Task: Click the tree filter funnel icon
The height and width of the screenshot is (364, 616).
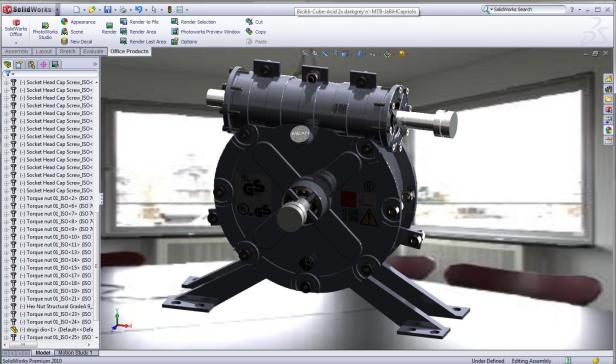Action: (7, 73)
